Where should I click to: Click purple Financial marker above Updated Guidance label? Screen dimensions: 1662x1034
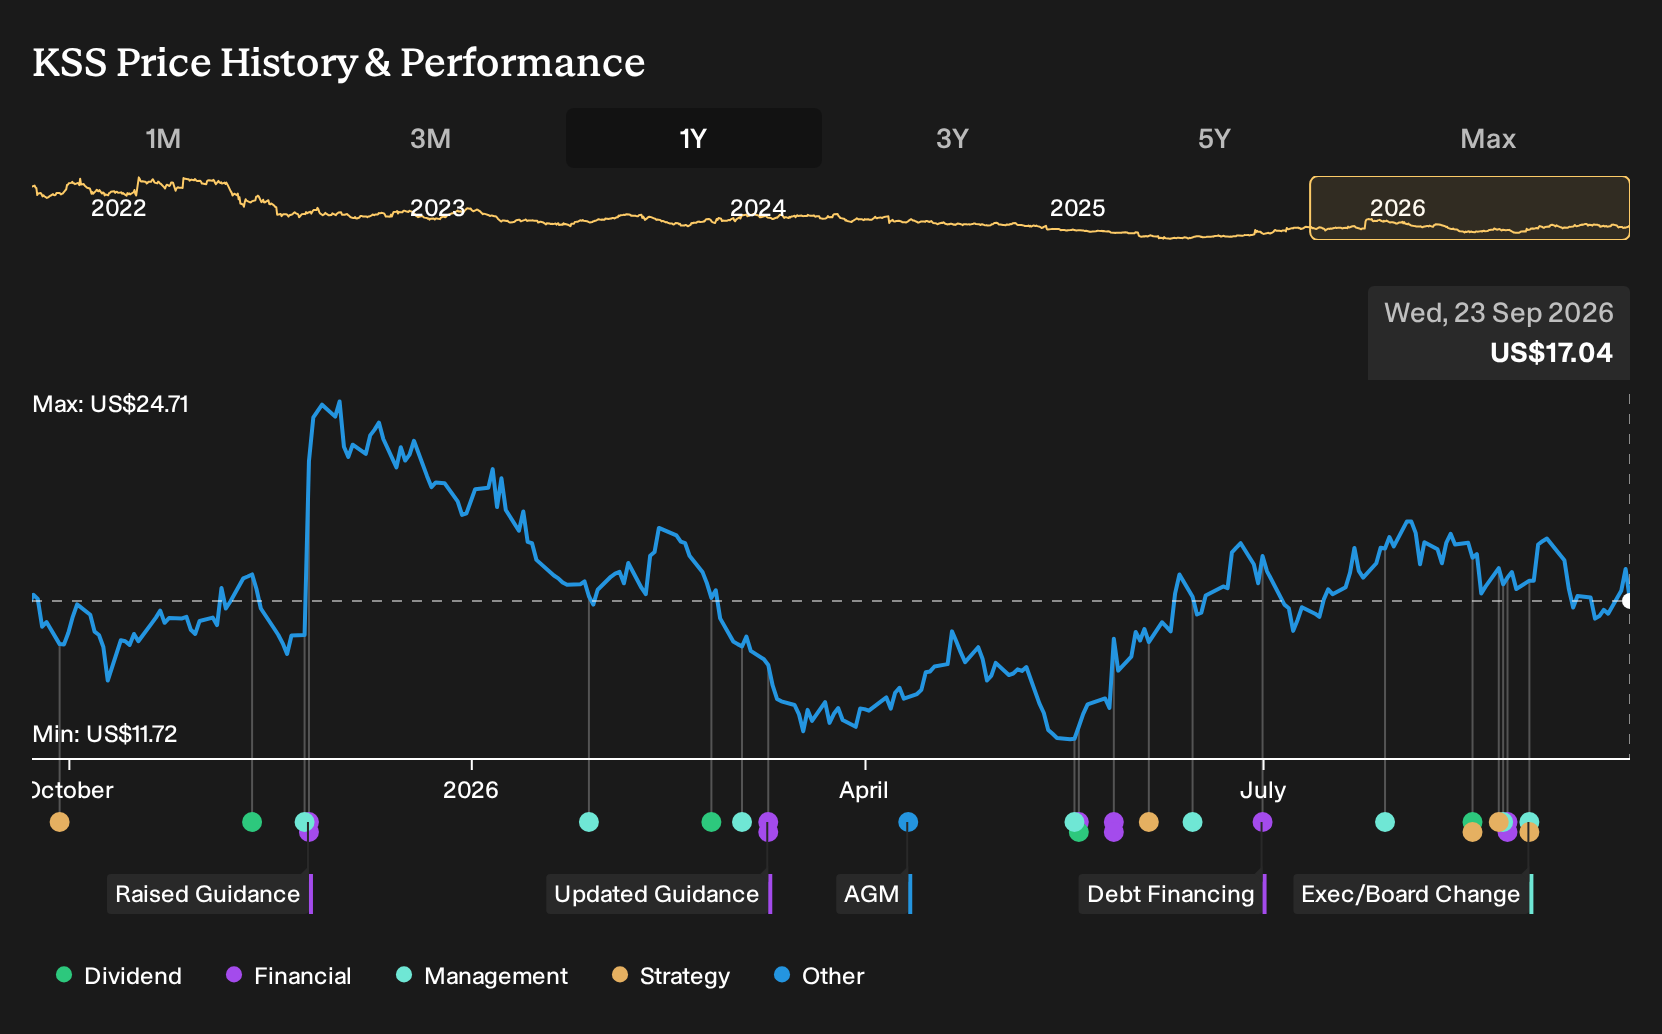[768, 824]
